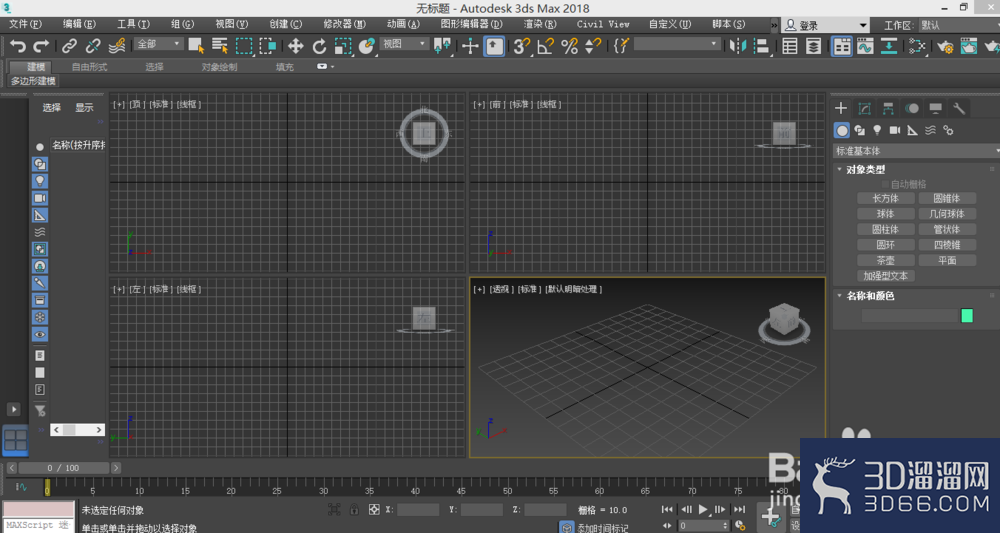Click the Undo arrow icon

click(x=18, y=46)
